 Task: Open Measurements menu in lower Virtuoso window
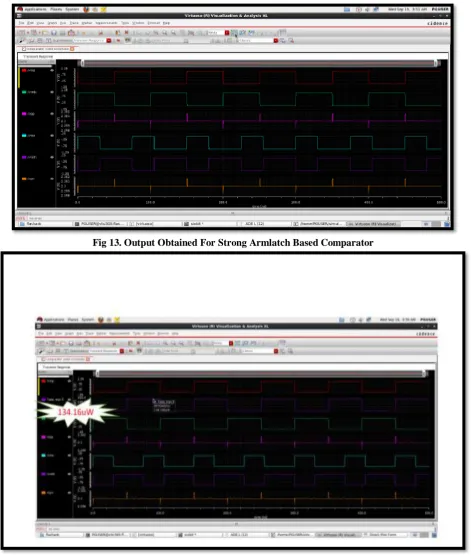pyautogui.click(x=119, y=333)
